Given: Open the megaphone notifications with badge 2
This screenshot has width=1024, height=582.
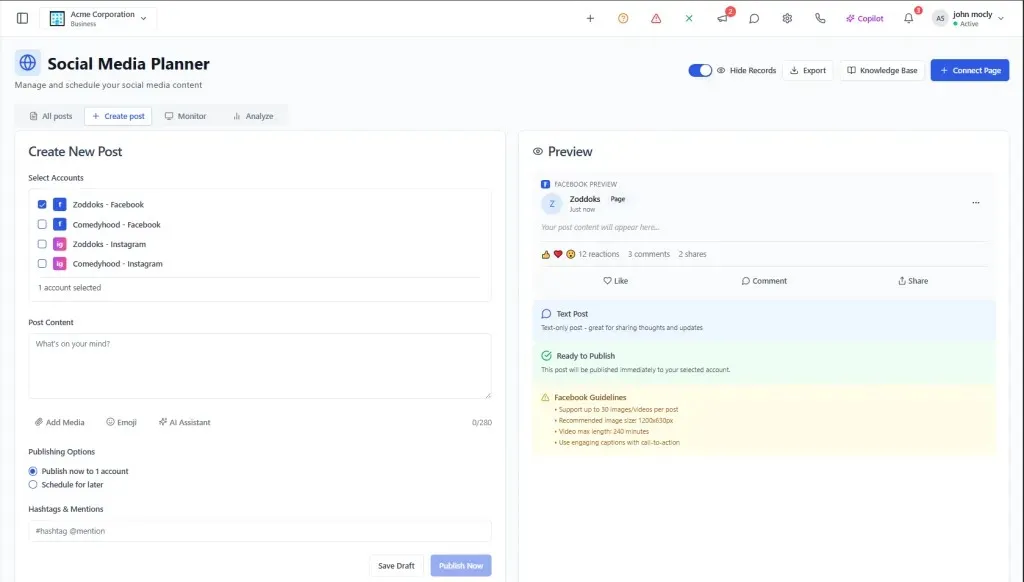Looking at the screenshot, I should [721, 18].
